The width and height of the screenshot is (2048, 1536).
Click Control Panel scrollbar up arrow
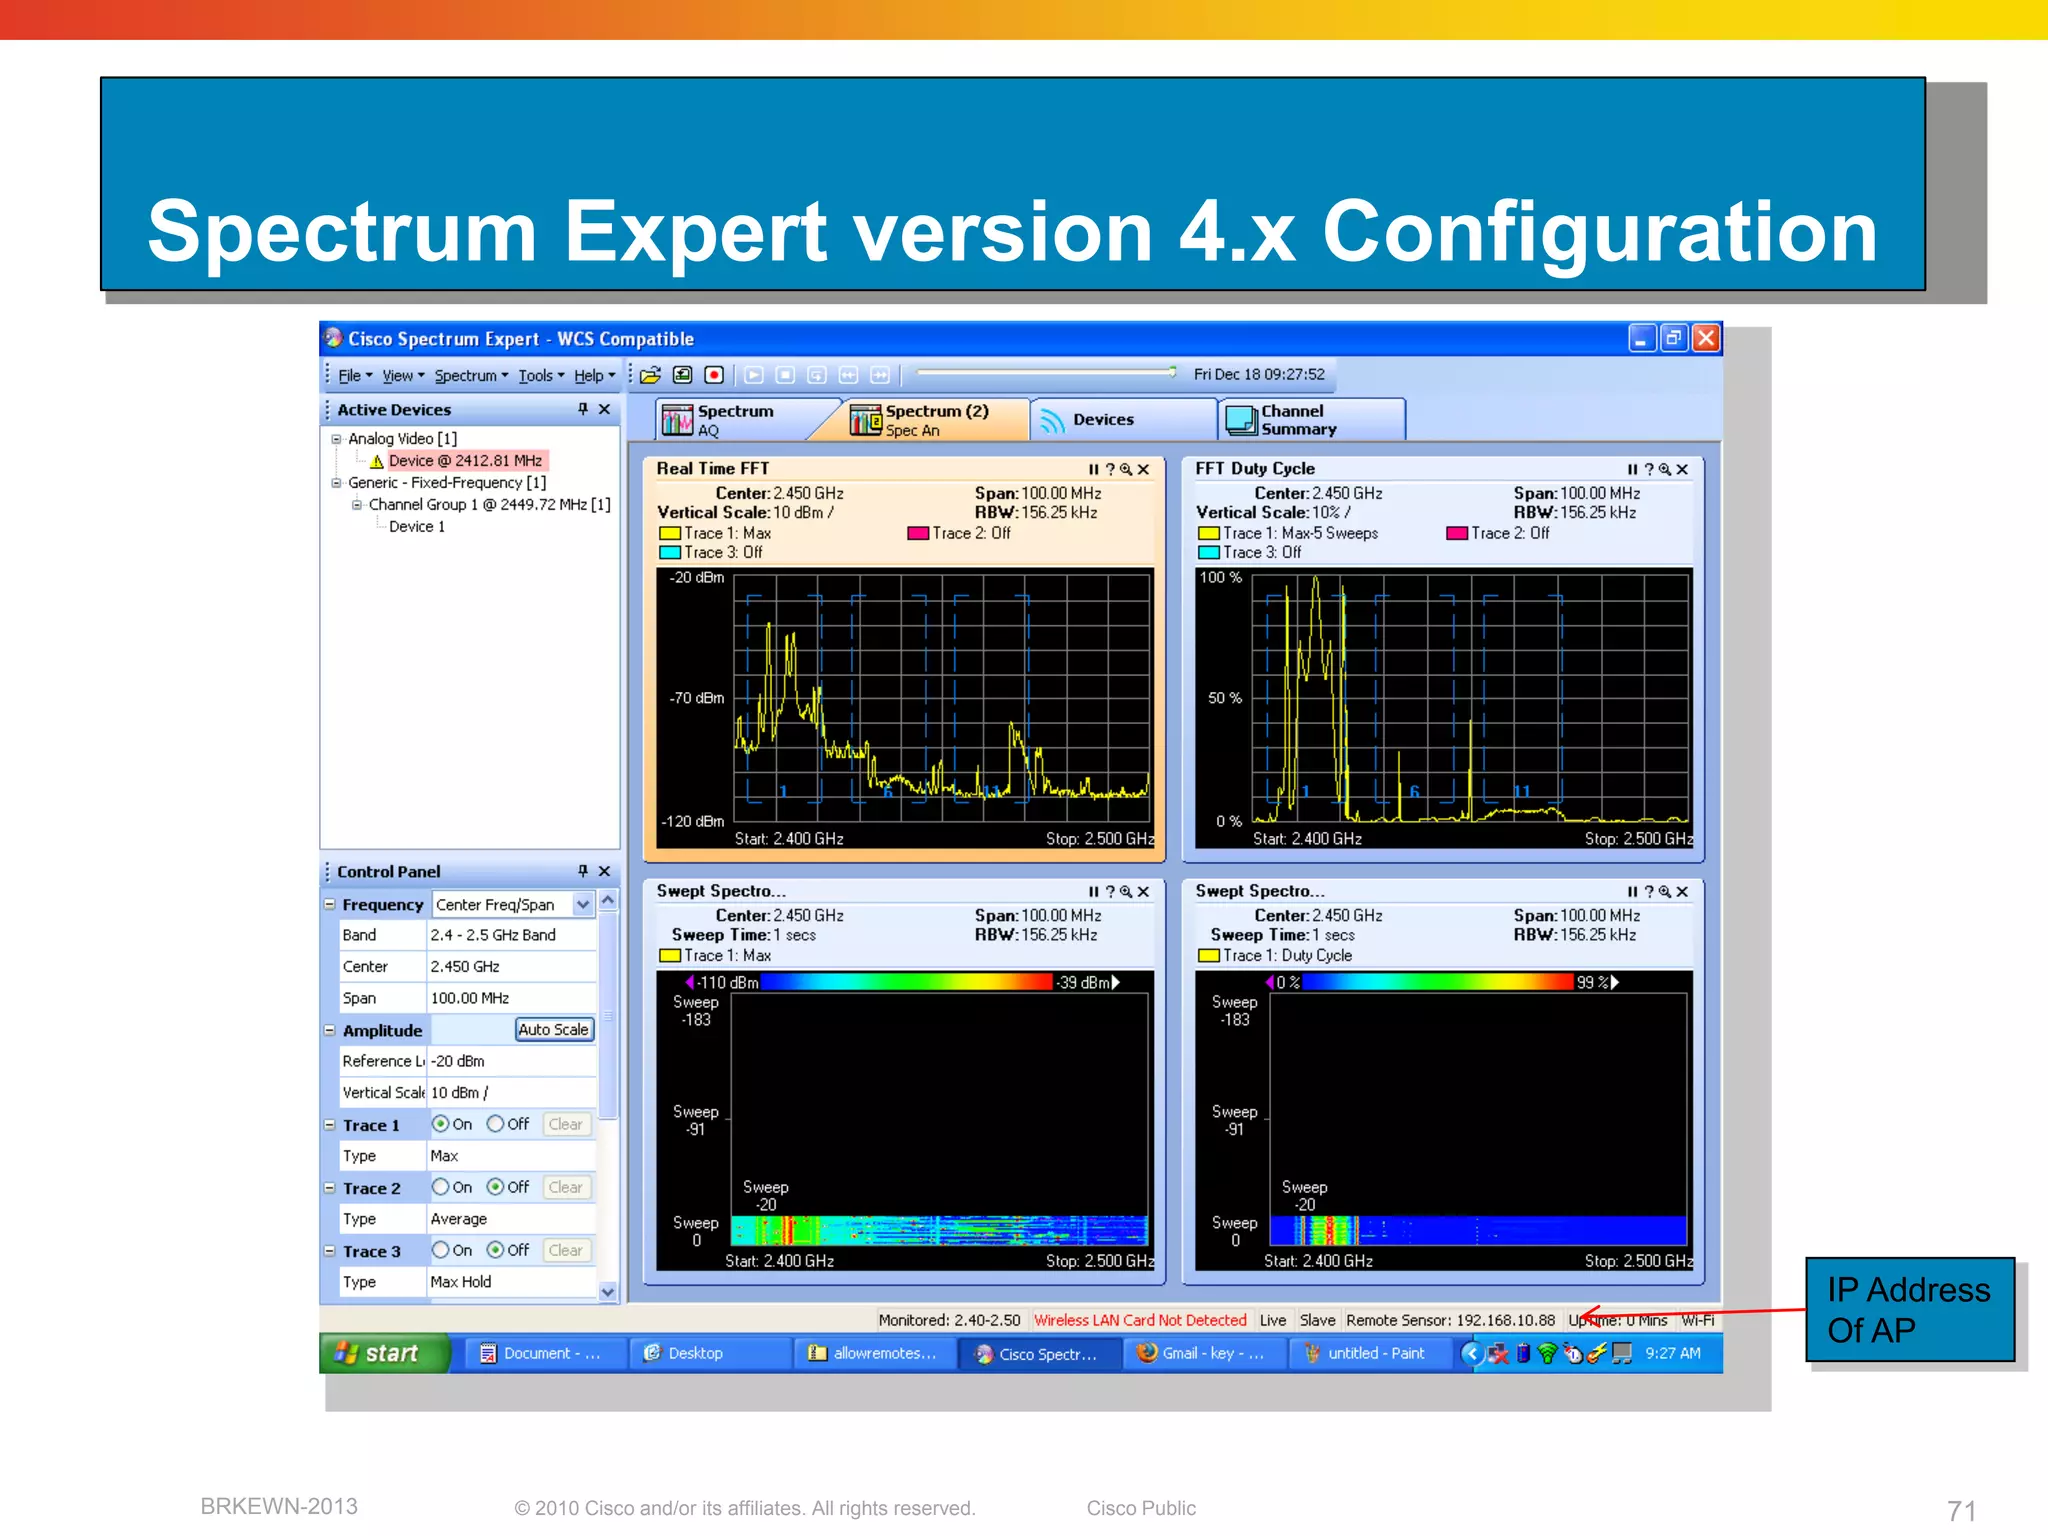608,901
